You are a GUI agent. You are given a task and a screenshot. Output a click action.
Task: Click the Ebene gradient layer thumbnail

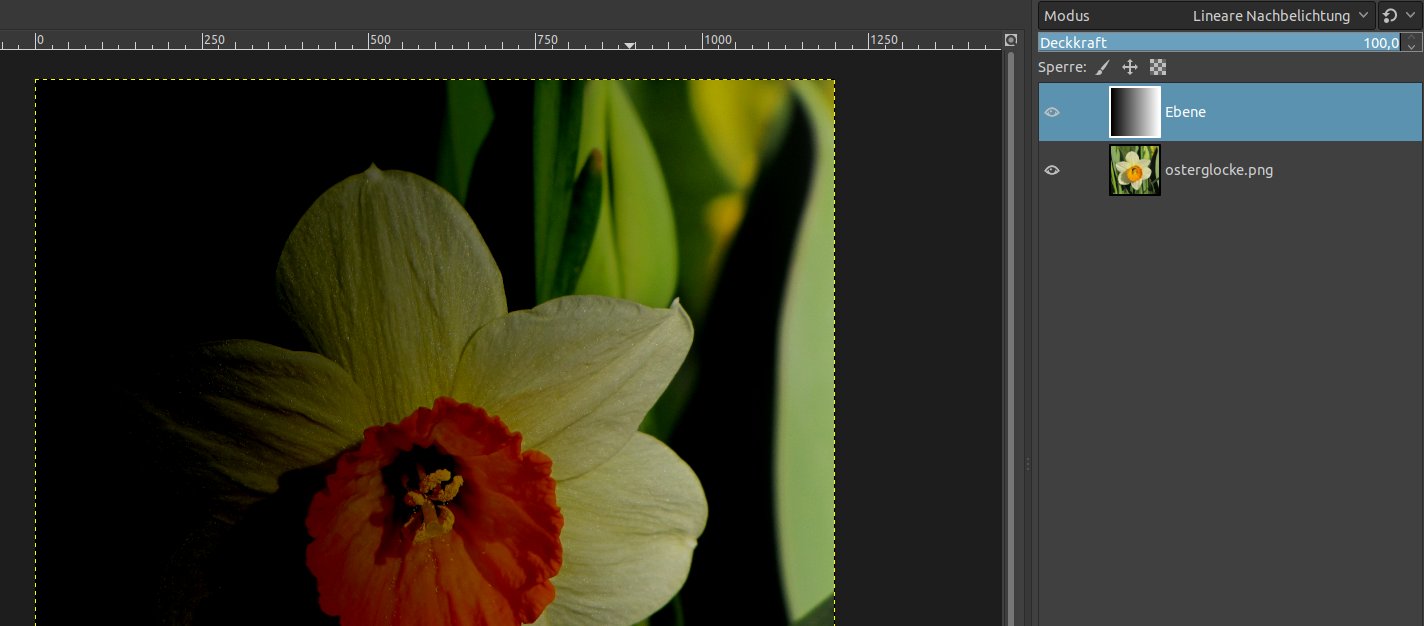click(1135, 112)
